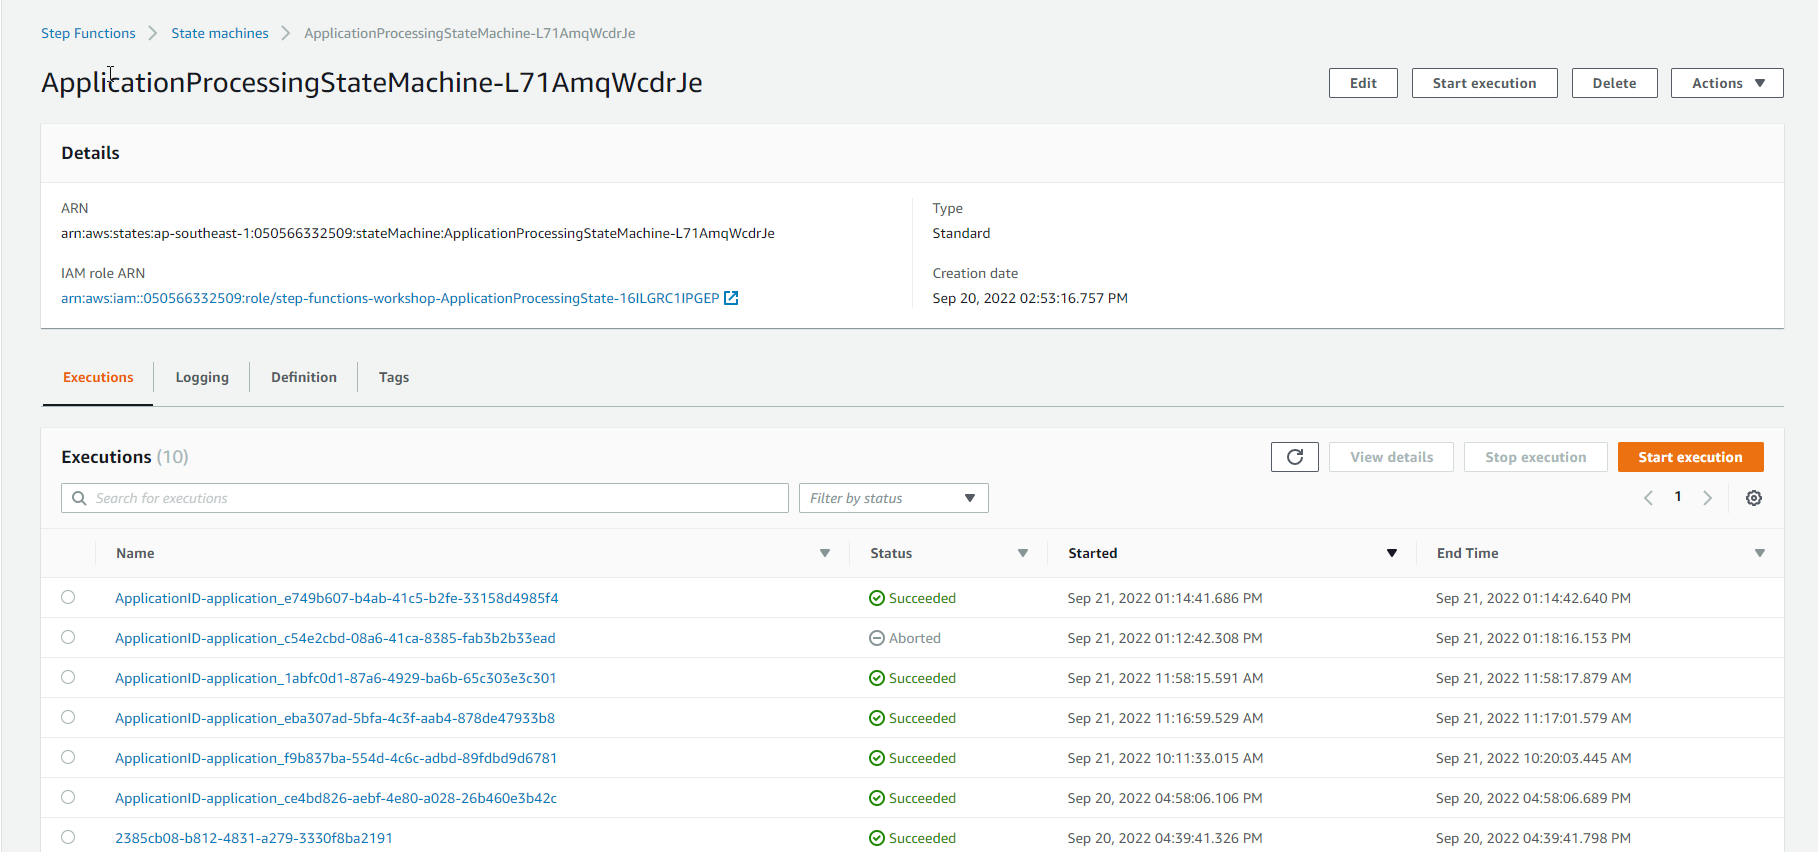The image size is (1818, 852).
Task: Click Succeeded status icon for e749b607 execution
Action: click(x=877, y=598)
